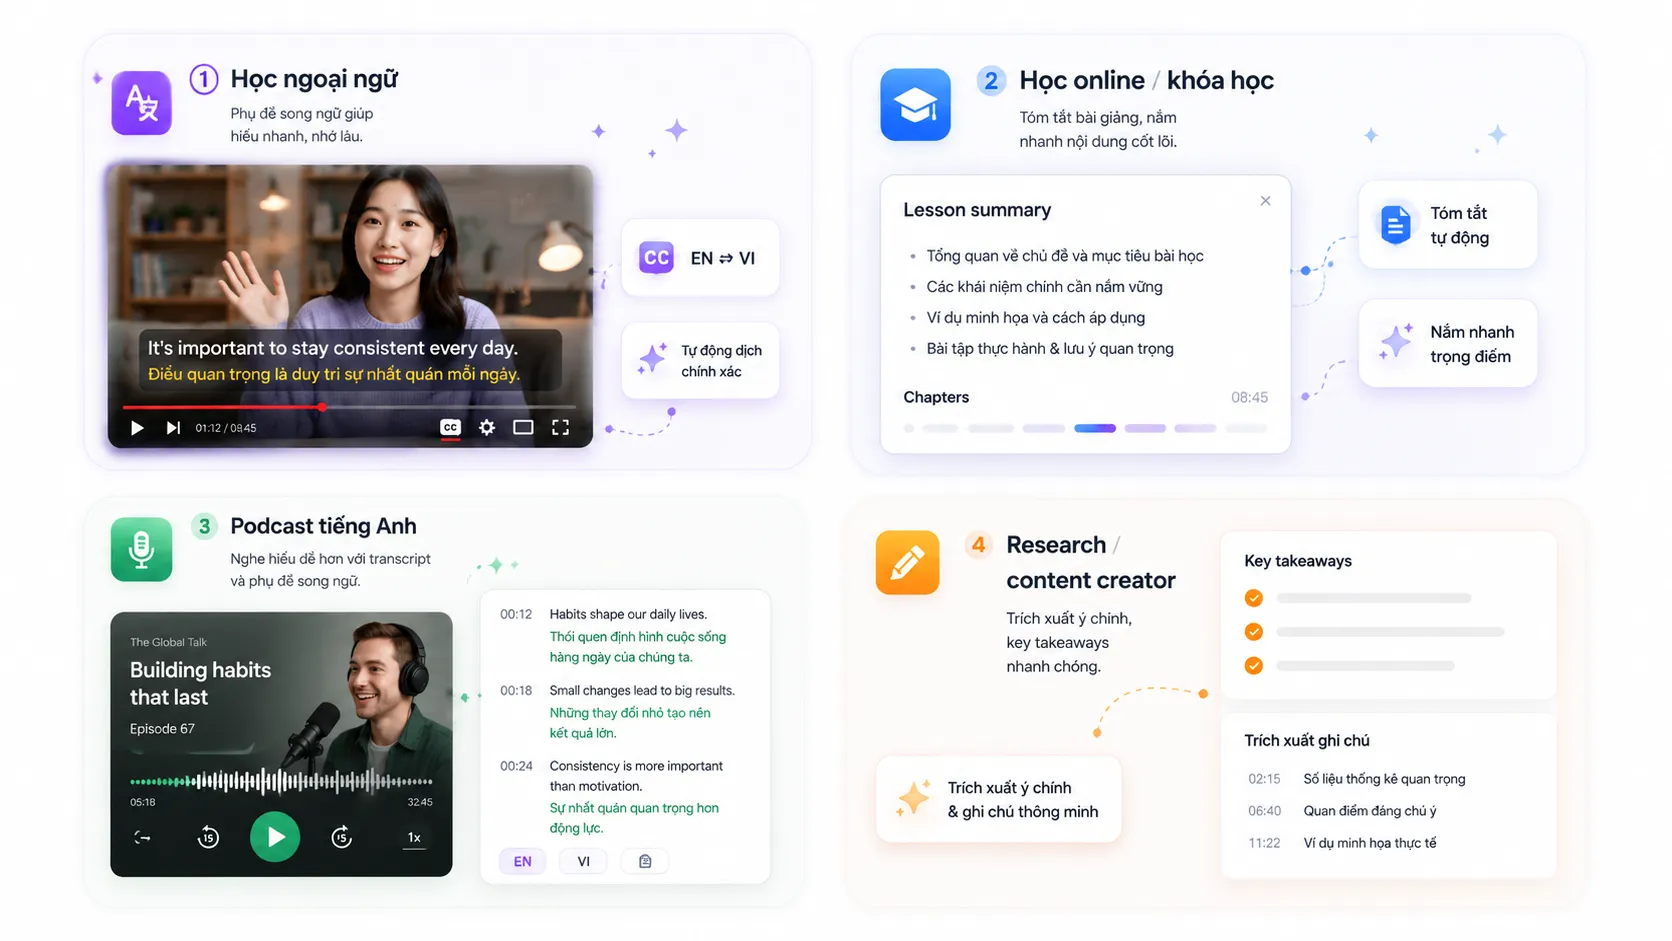Jump to transcript timestamp 00:18

(x=516, y=691)
